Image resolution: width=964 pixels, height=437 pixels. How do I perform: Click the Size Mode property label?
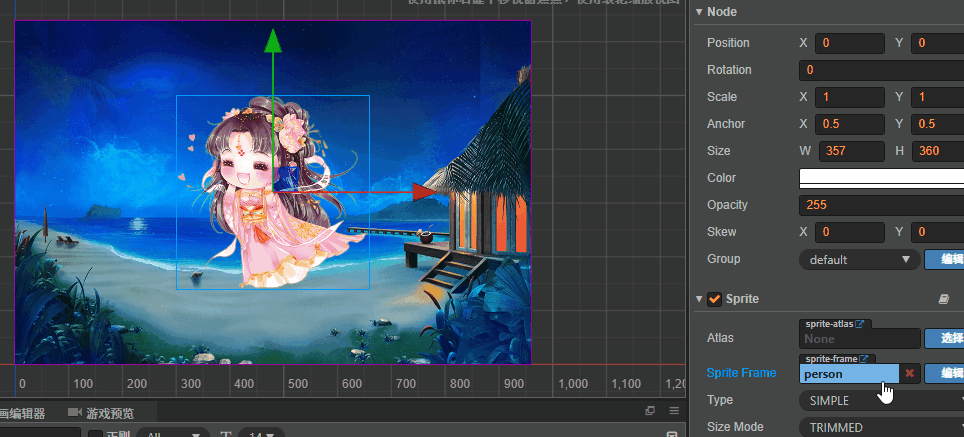[735, 427]
